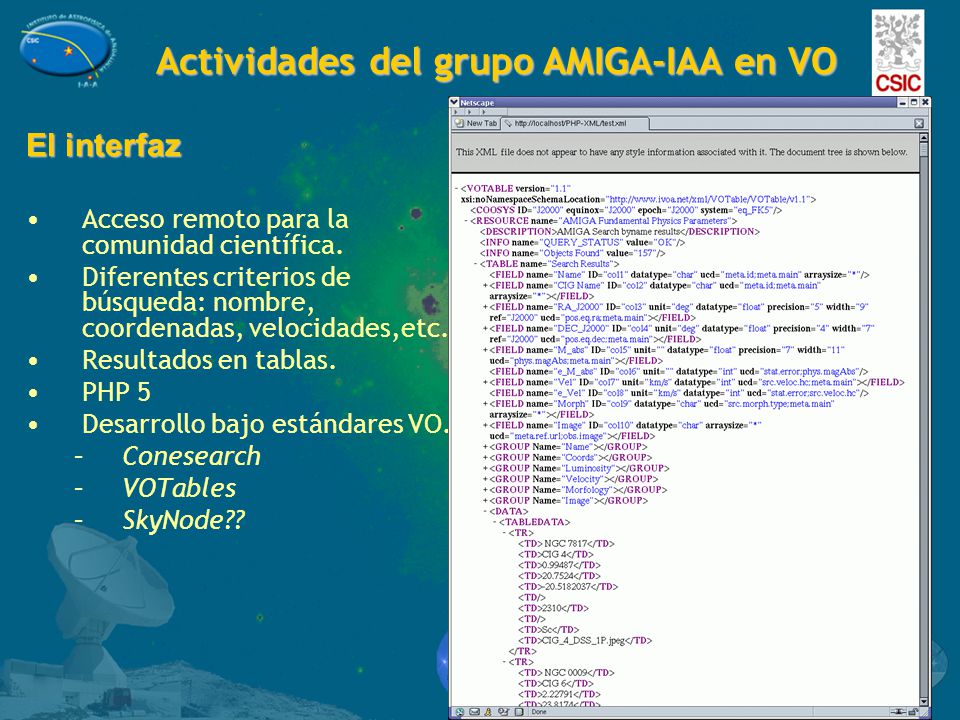Expand the Morph FIELD node
The image size is (960, 720).
click(x=486, y=404)
